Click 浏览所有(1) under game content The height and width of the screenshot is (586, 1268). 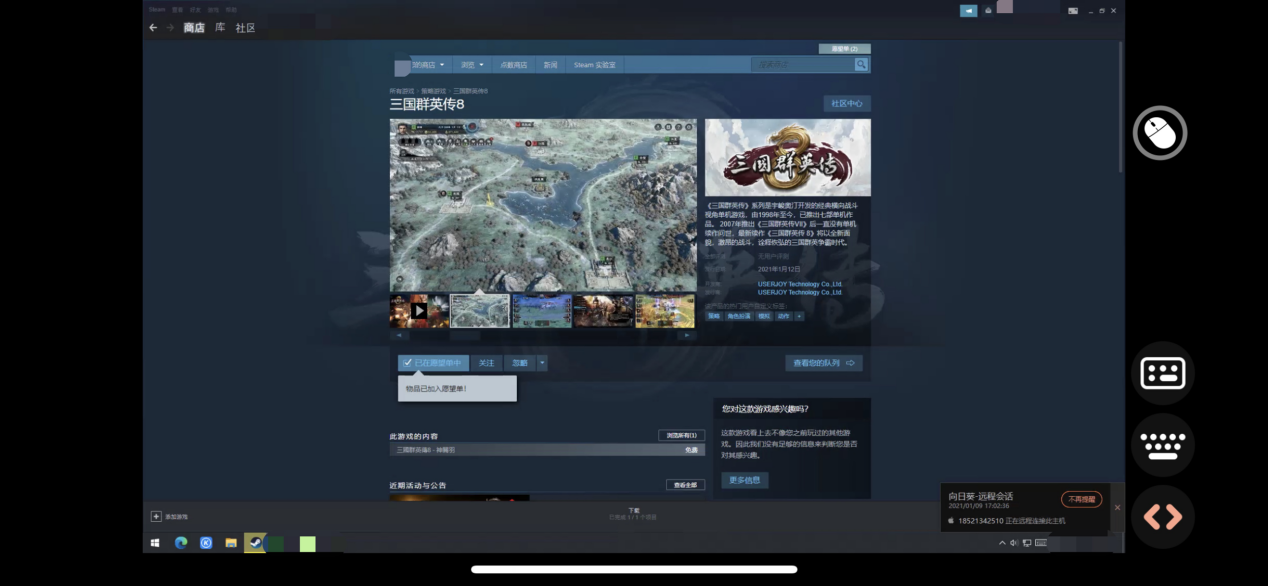[x=682, y=436]
